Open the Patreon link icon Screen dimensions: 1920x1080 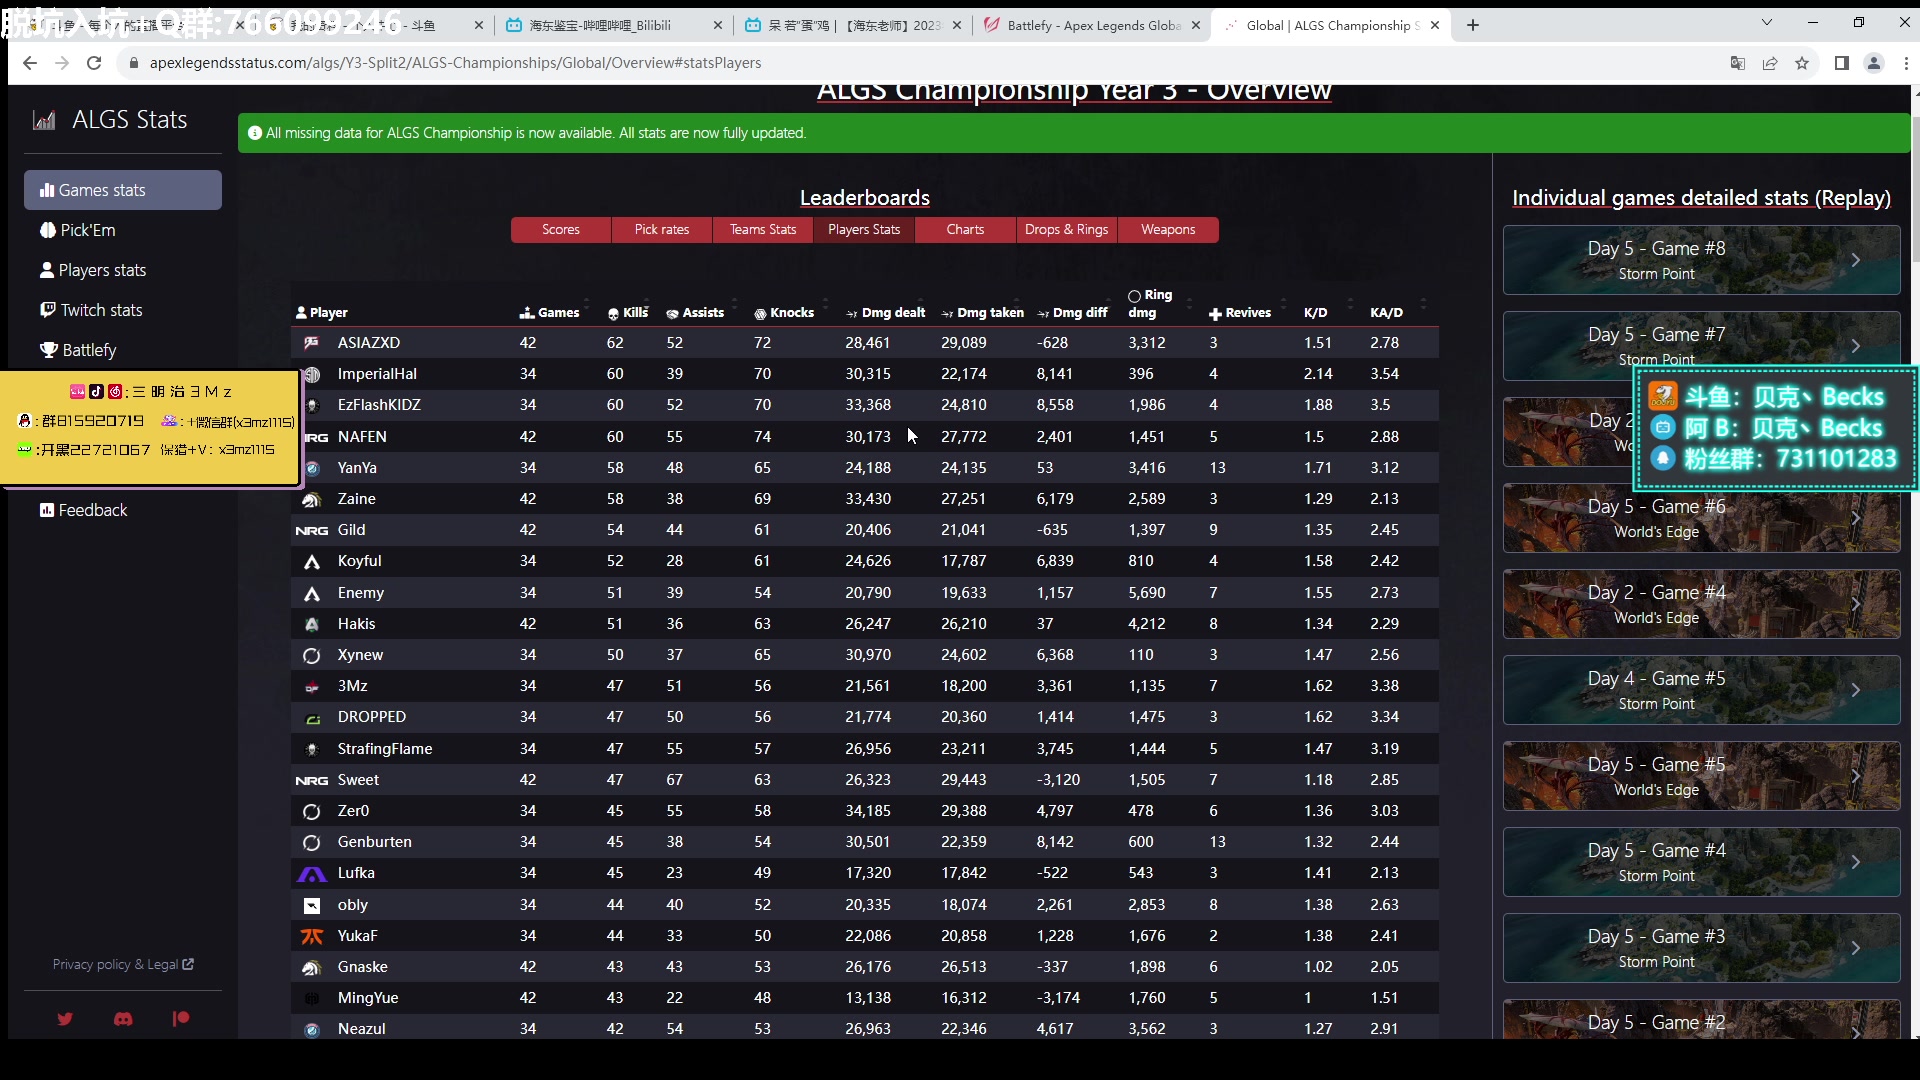181,1019
